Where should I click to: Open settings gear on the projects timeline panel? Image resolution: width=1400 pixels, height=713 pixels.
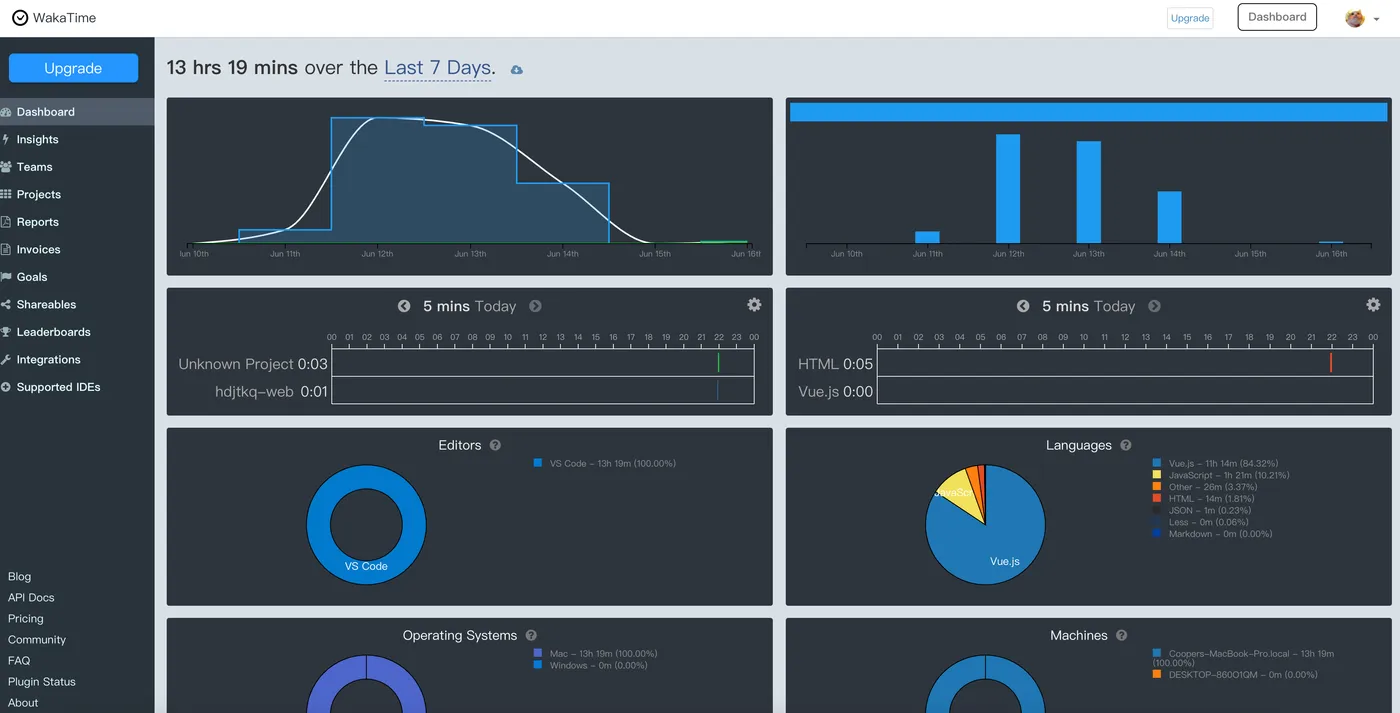[754, 305]
